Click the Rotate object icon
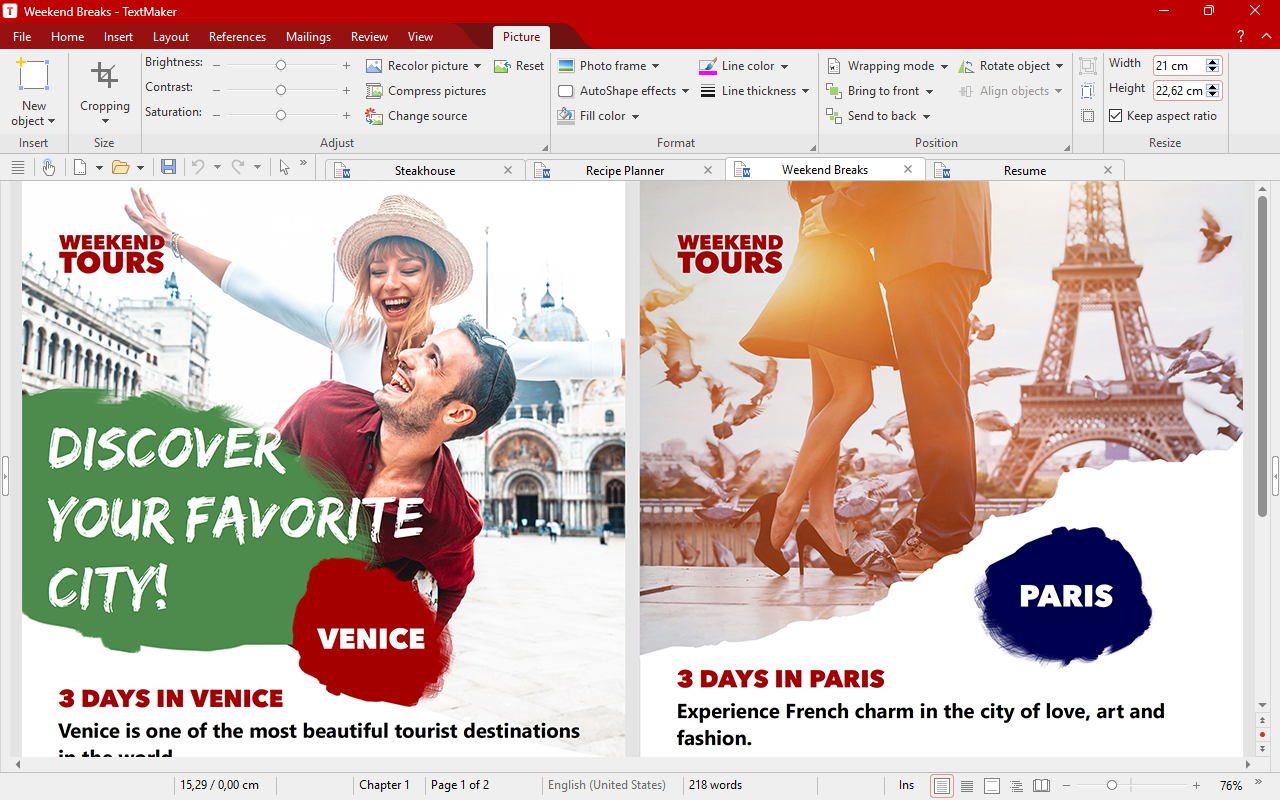This screenshot has width=1280, height=800. [966, 66]
